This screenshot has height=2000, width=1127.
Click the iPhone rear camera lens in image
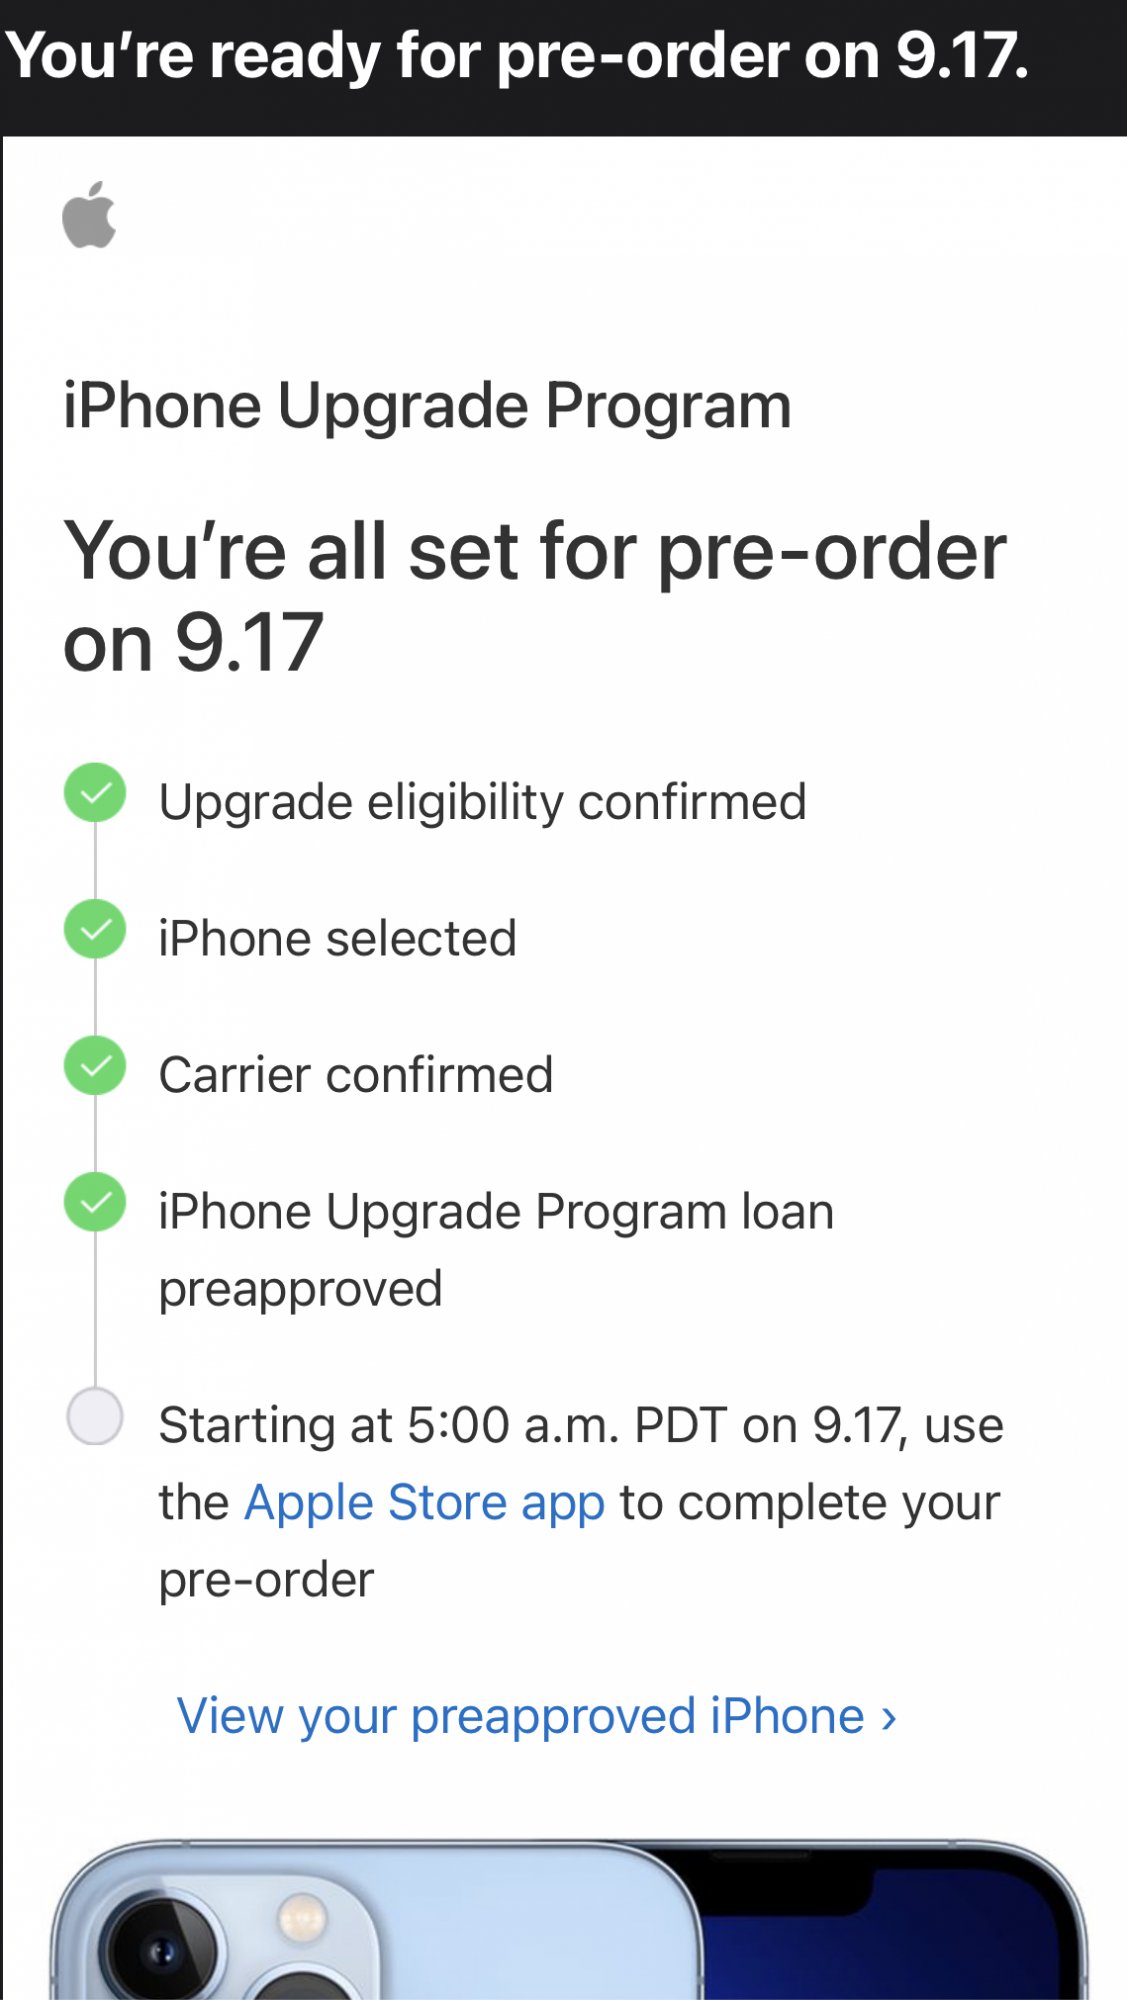coord(160,1950)
